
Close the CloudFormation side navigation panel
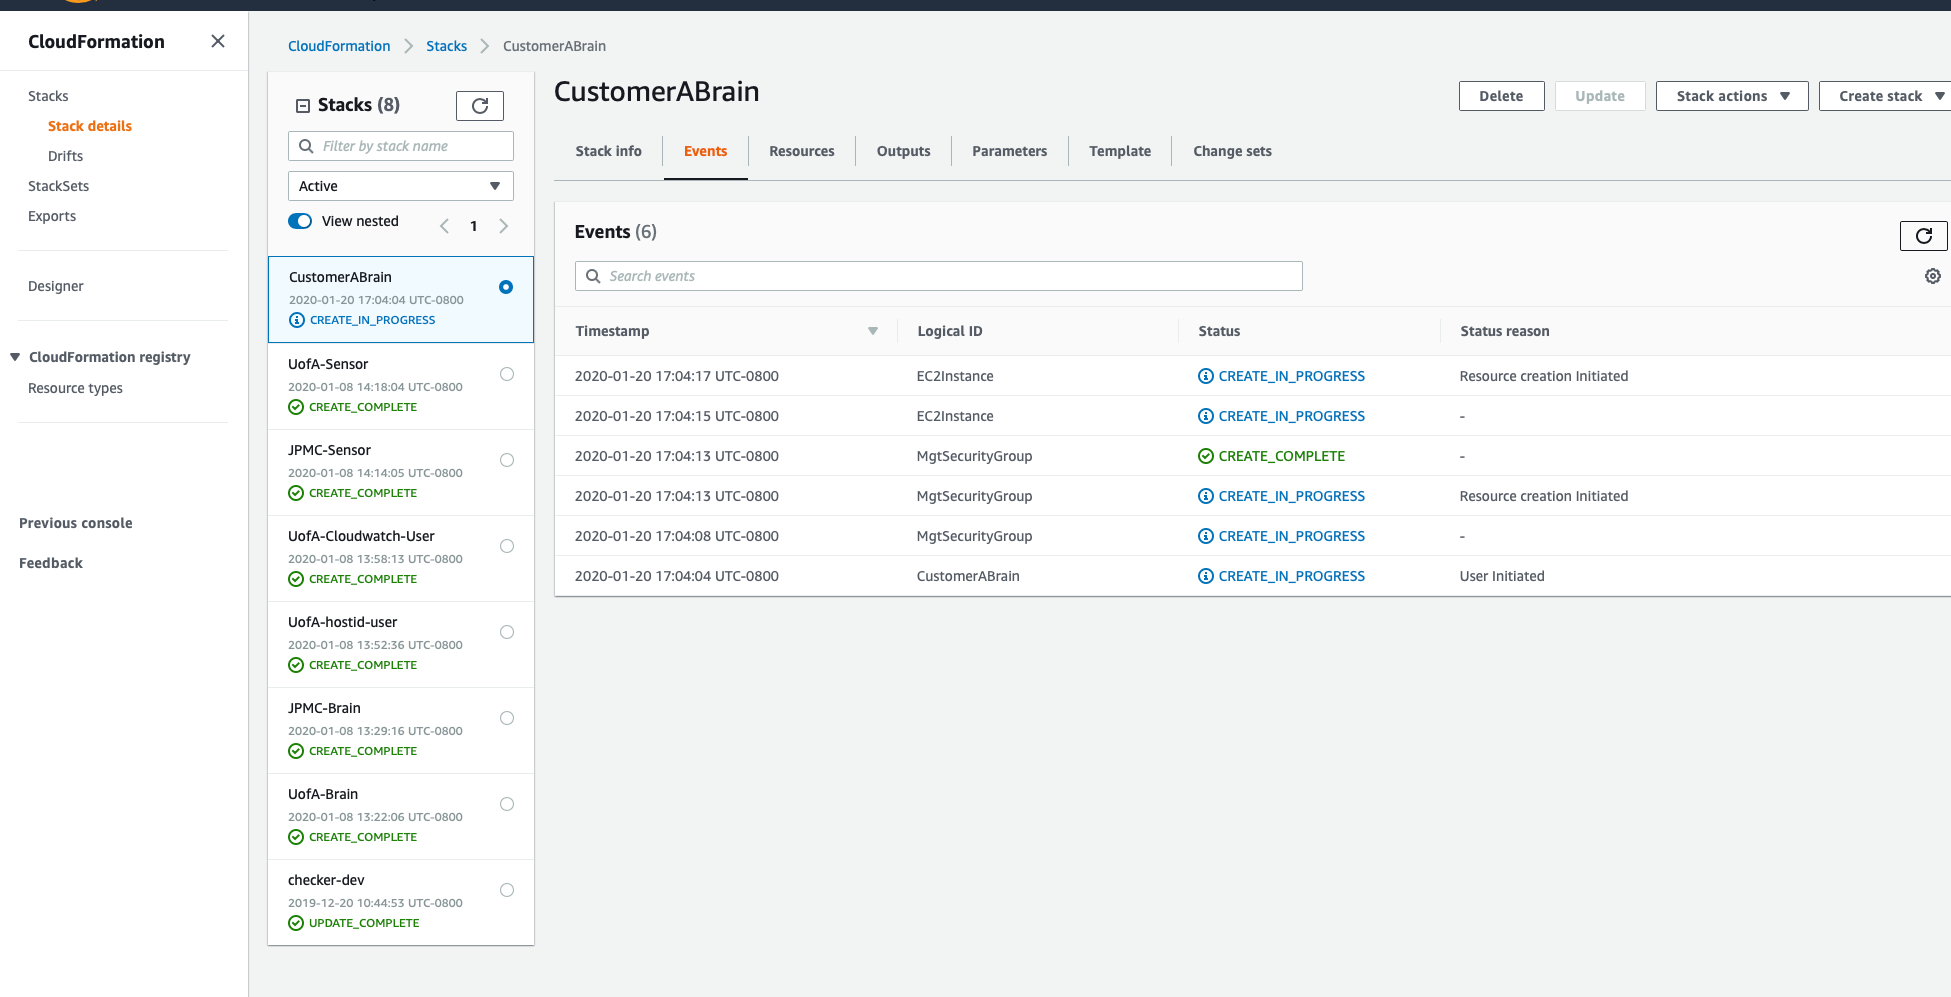[x=218, y=41]
